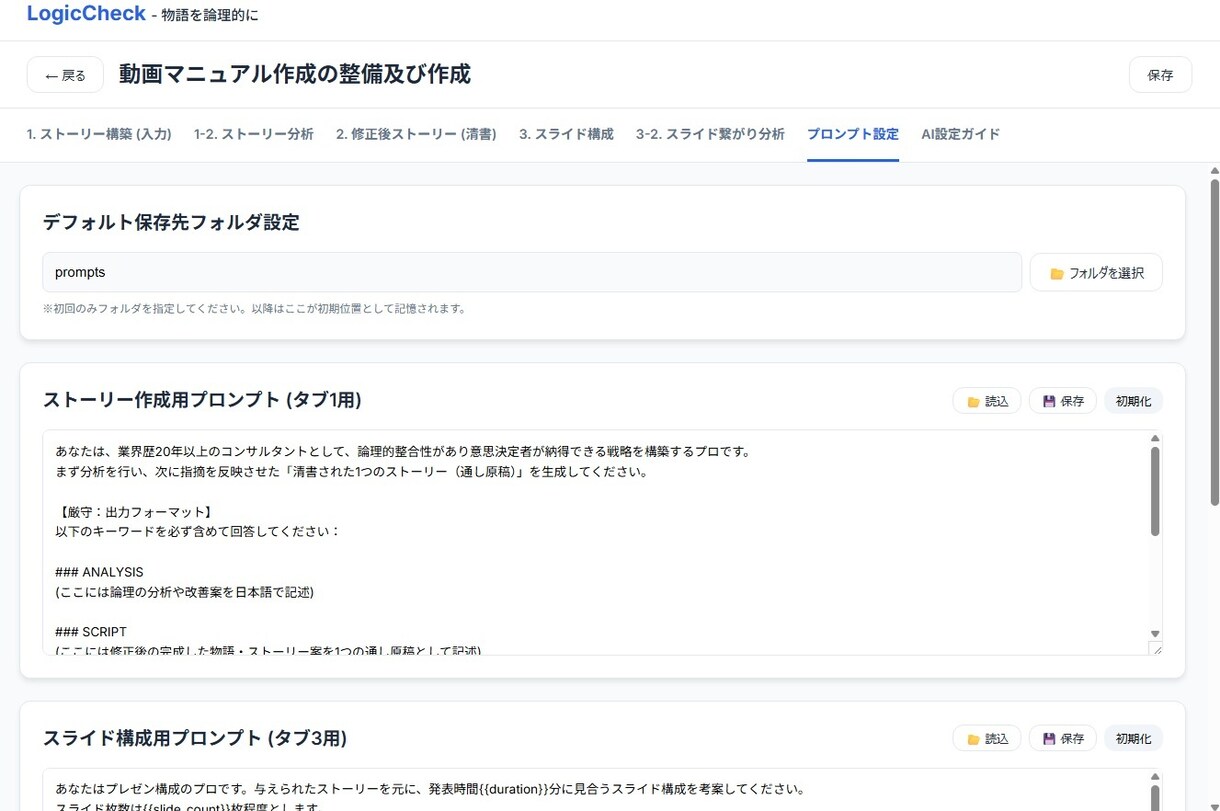Click folder icon on story prompt 読込
The height and width of the screenshot is (811, 1220).
coord(973,402)
